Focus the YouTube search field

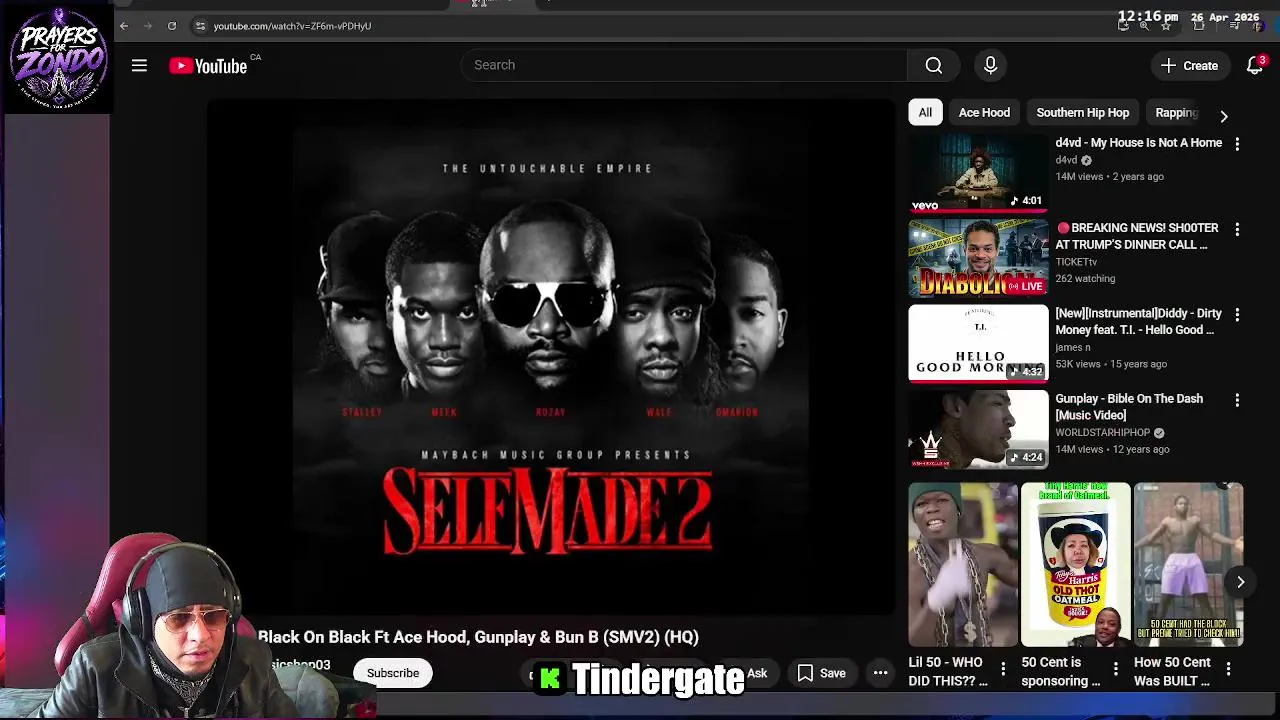(684, 65)
